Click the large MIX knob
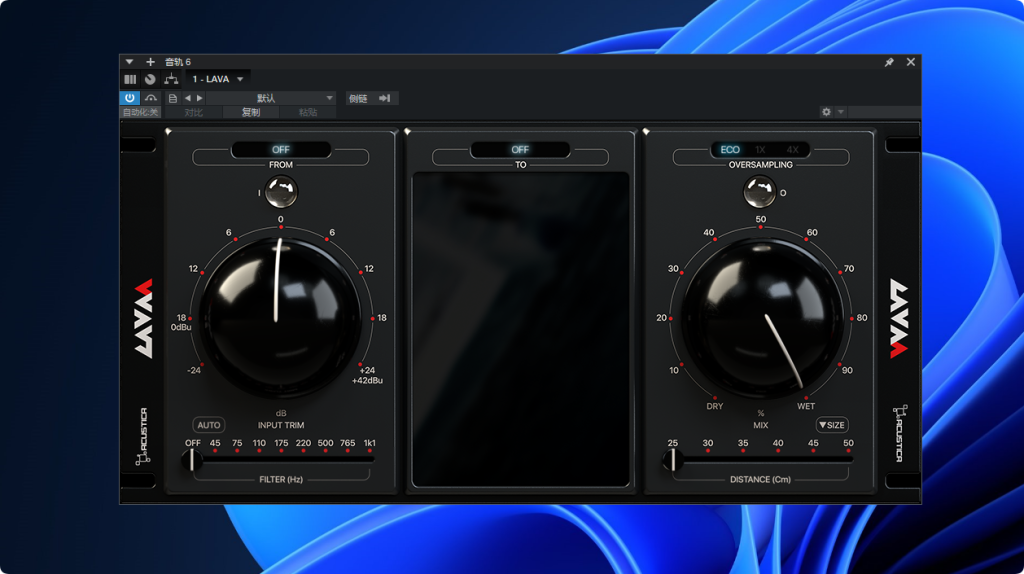Image resolution: width=1024 pixels, height=574 pixels. click(761, 318)
